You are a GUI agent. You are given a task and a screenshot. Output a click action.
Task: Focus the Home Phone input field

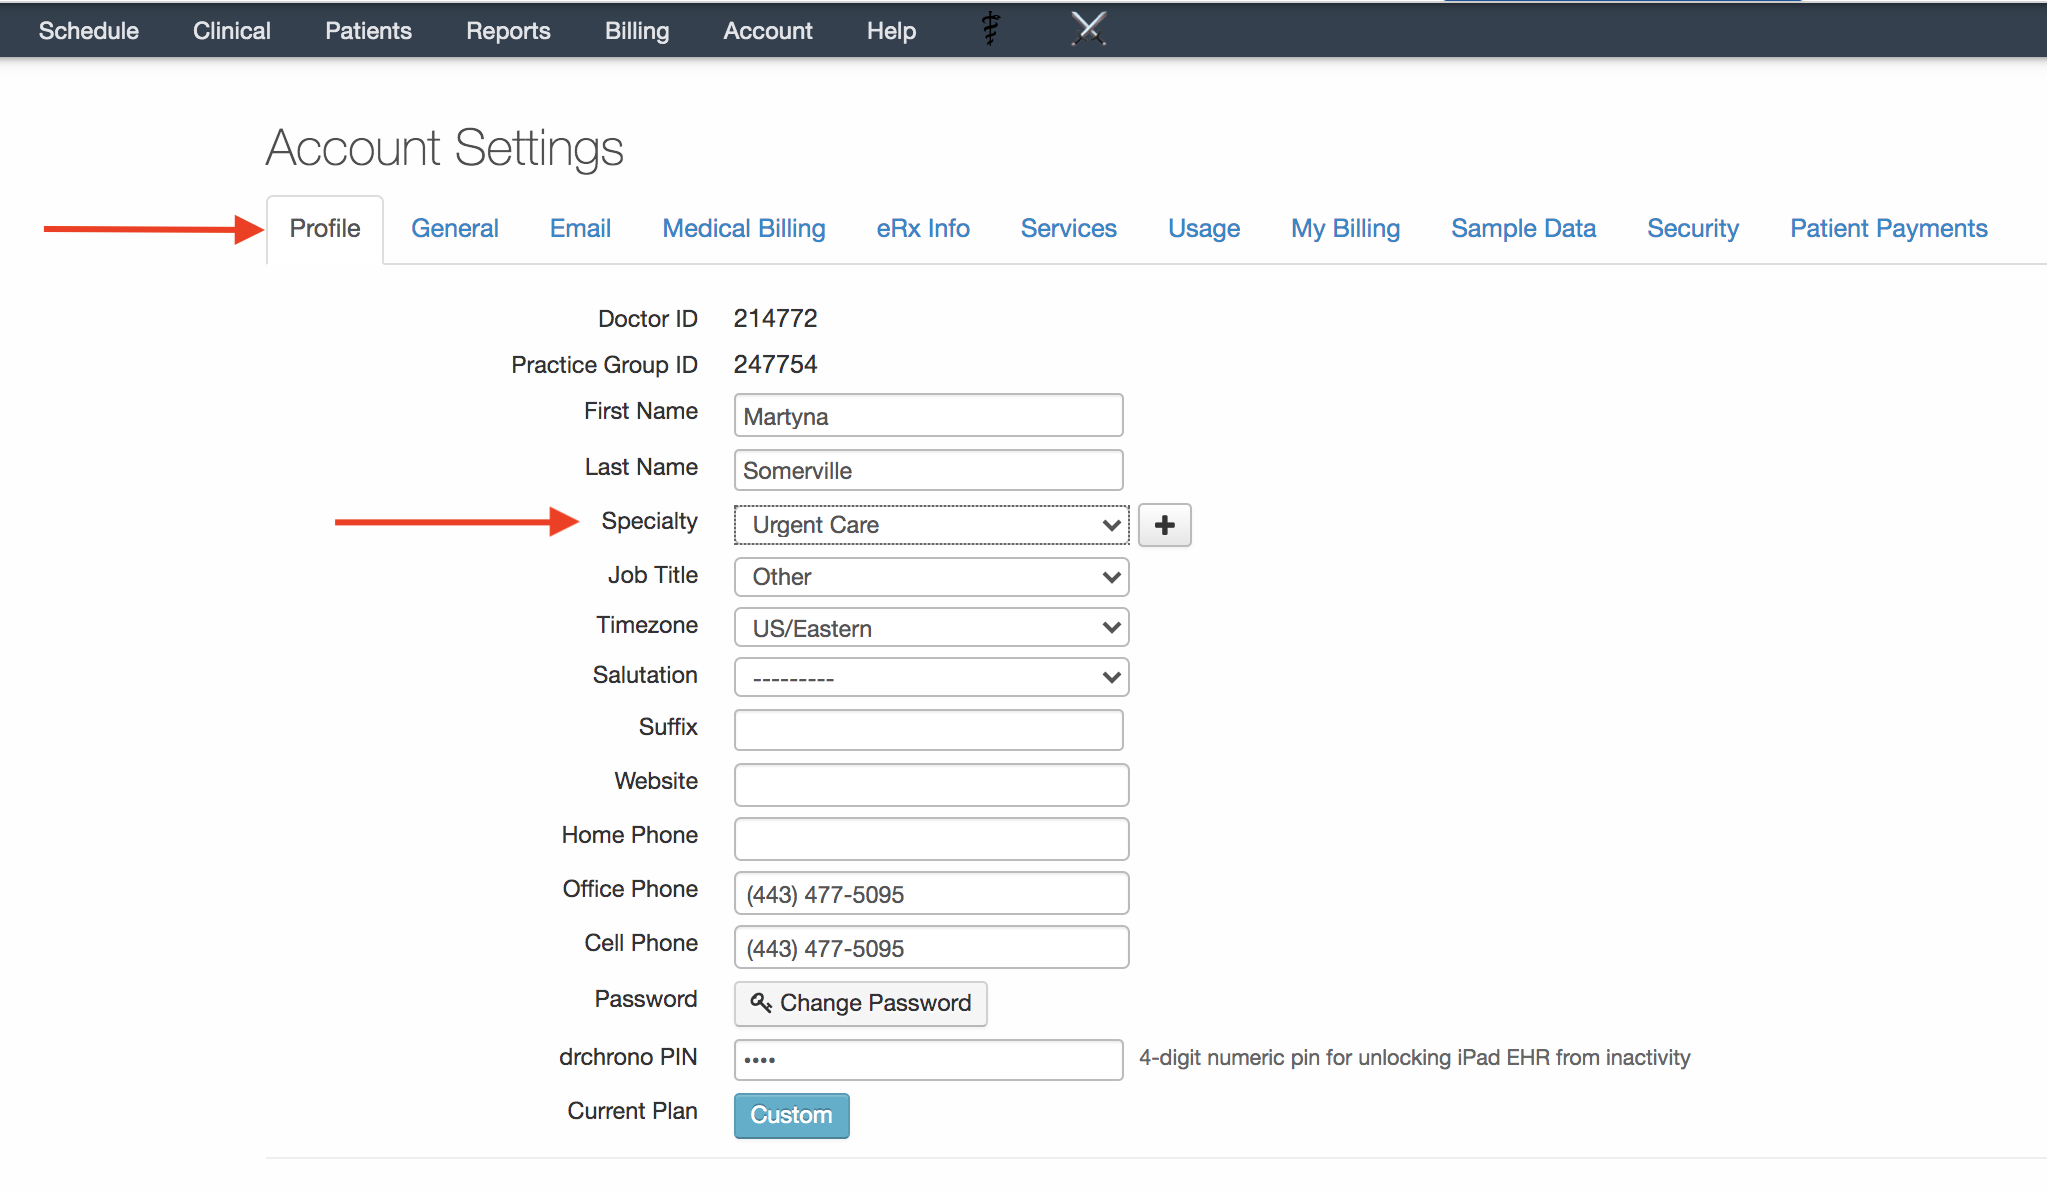coord(931,839)
